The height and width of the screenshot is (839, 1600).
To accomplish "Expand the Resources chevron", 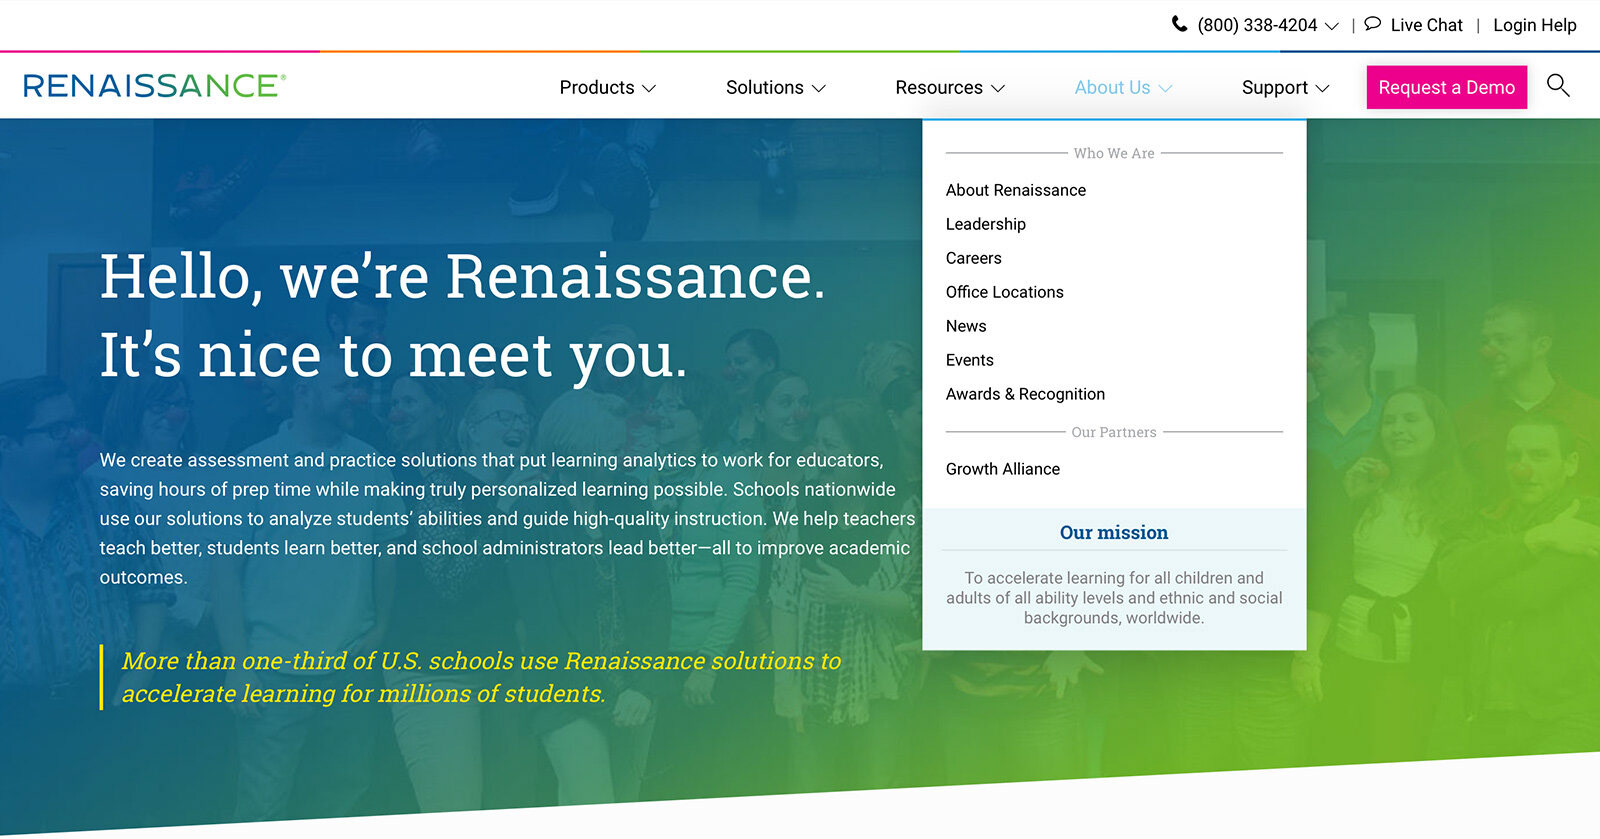I will [x=998, y=88].
